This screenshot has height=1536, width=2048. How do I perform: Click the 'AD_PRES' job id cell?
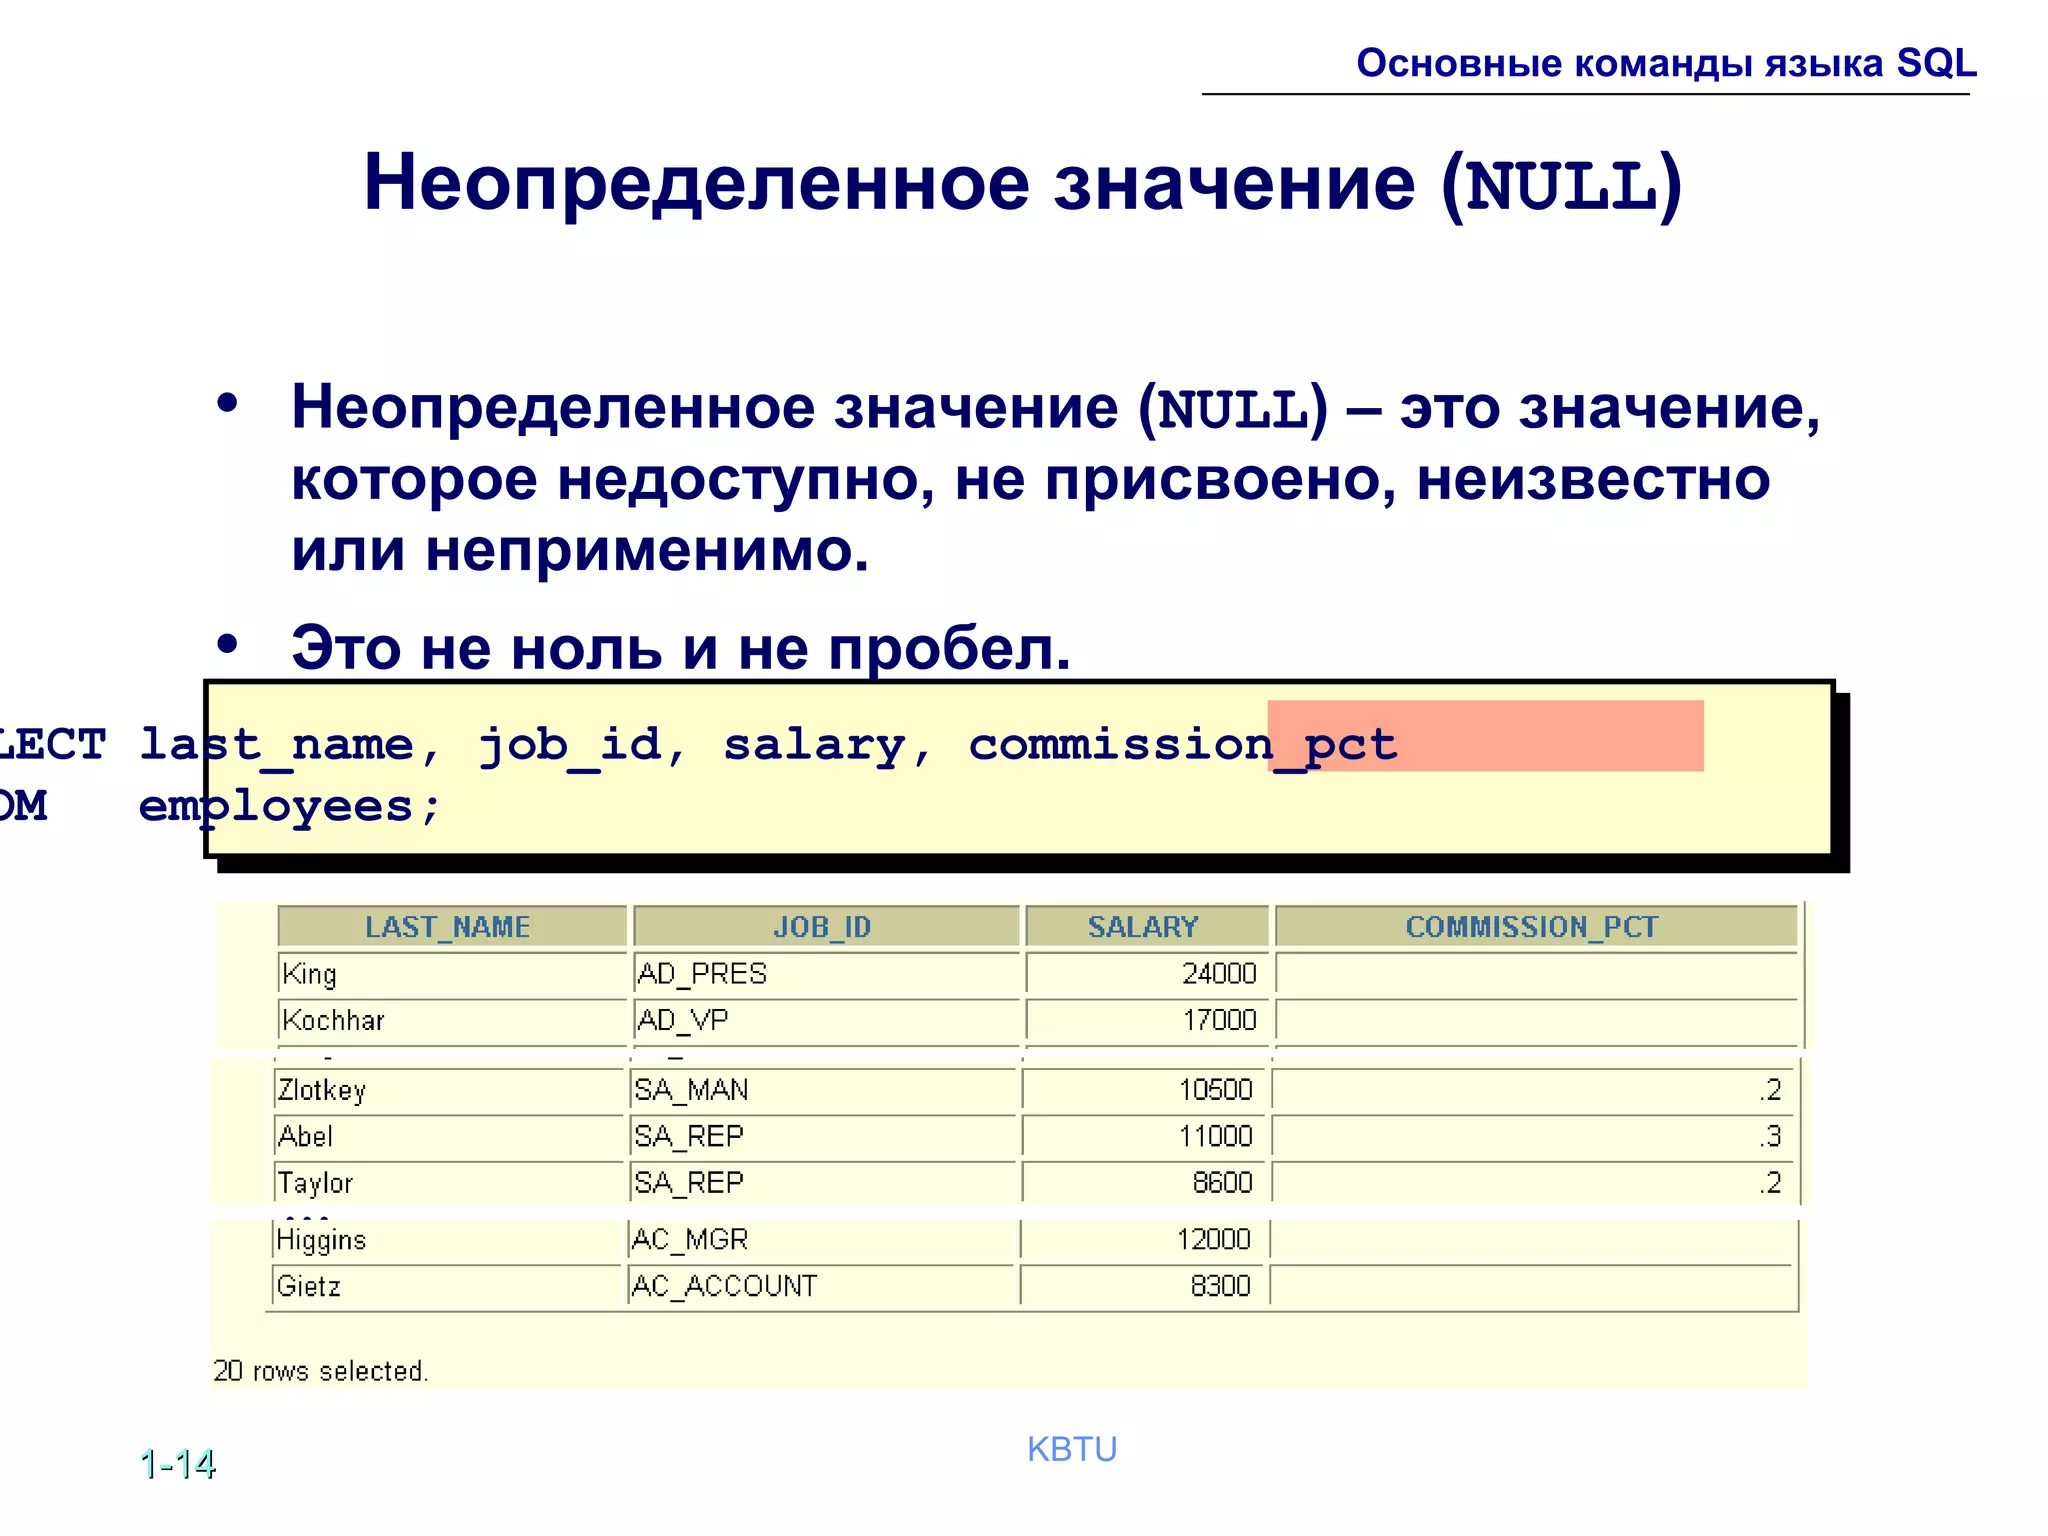pos(826,973)
